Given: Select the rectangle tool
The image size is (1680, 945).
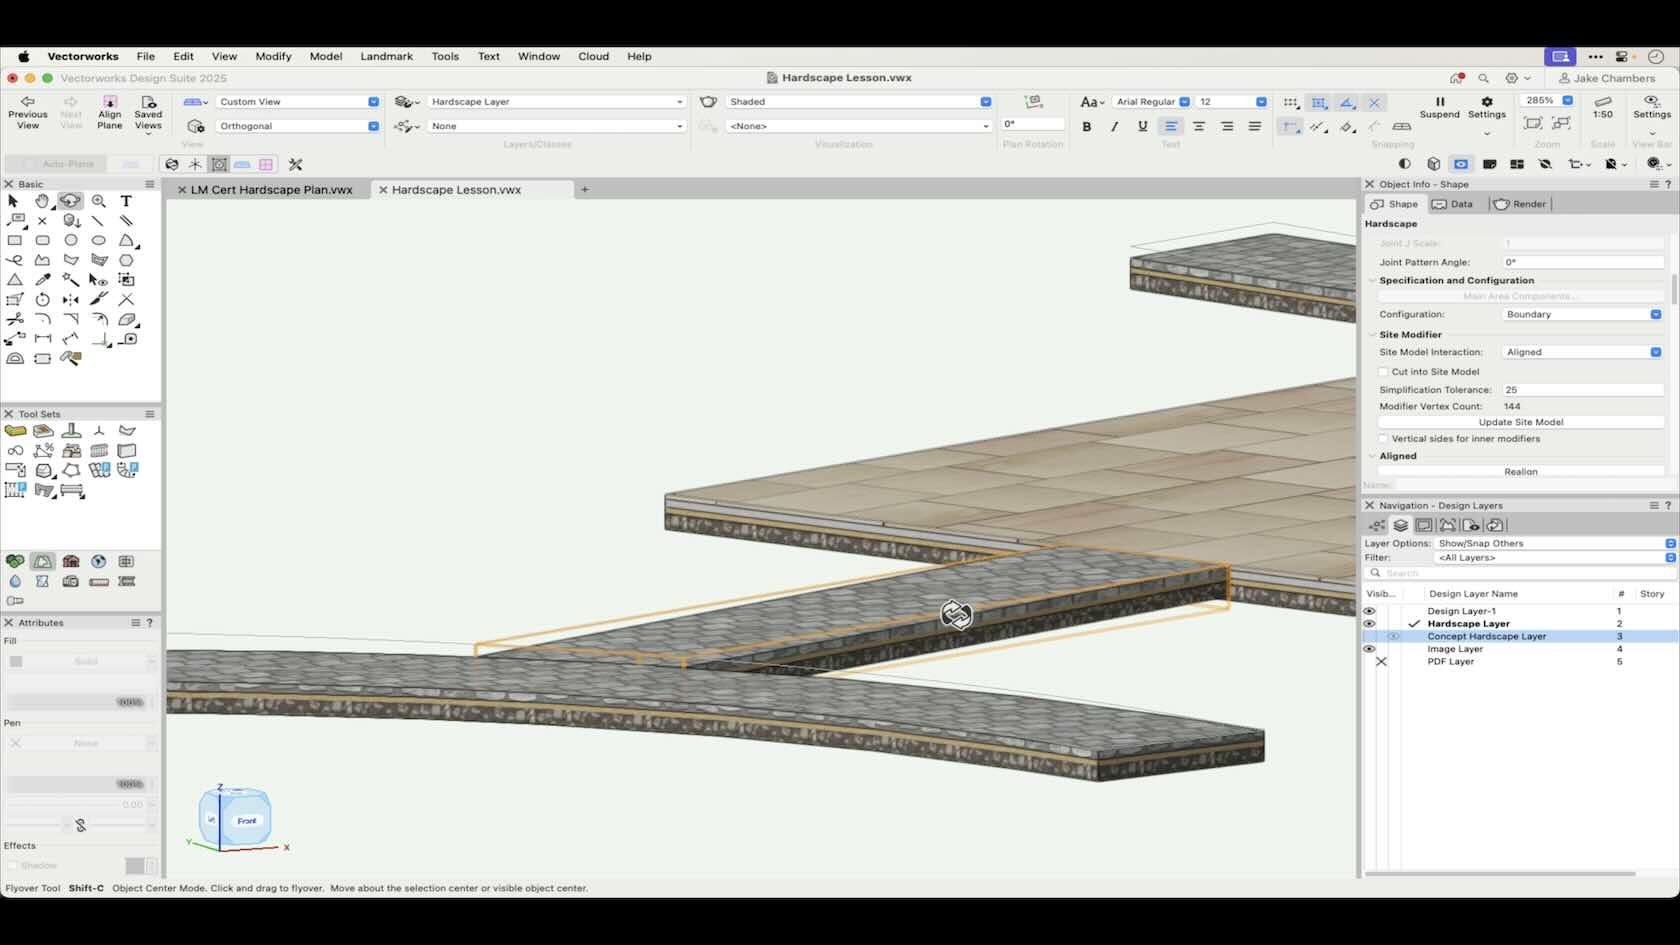Looking at the screenshot, I should point(15,241).
